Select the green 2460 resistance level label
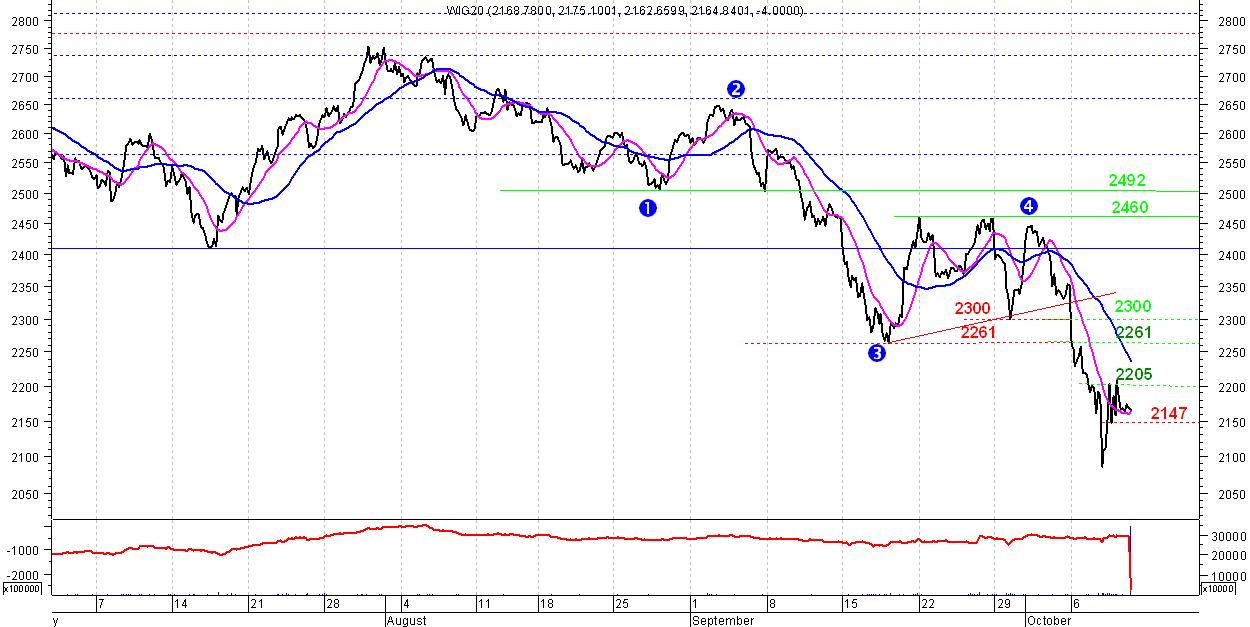 [1130, 208]
